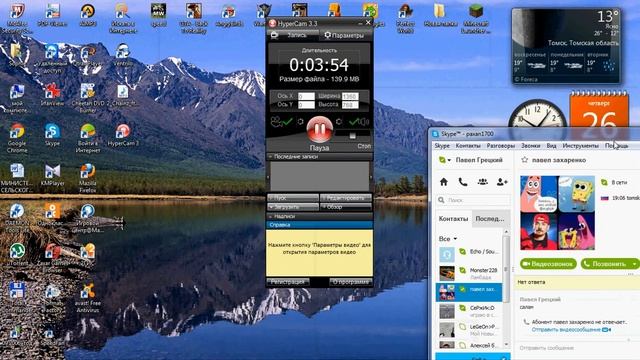640x360 pixels.
Task: Select Monster228 contact in Skype list
Action: point(469,273)
